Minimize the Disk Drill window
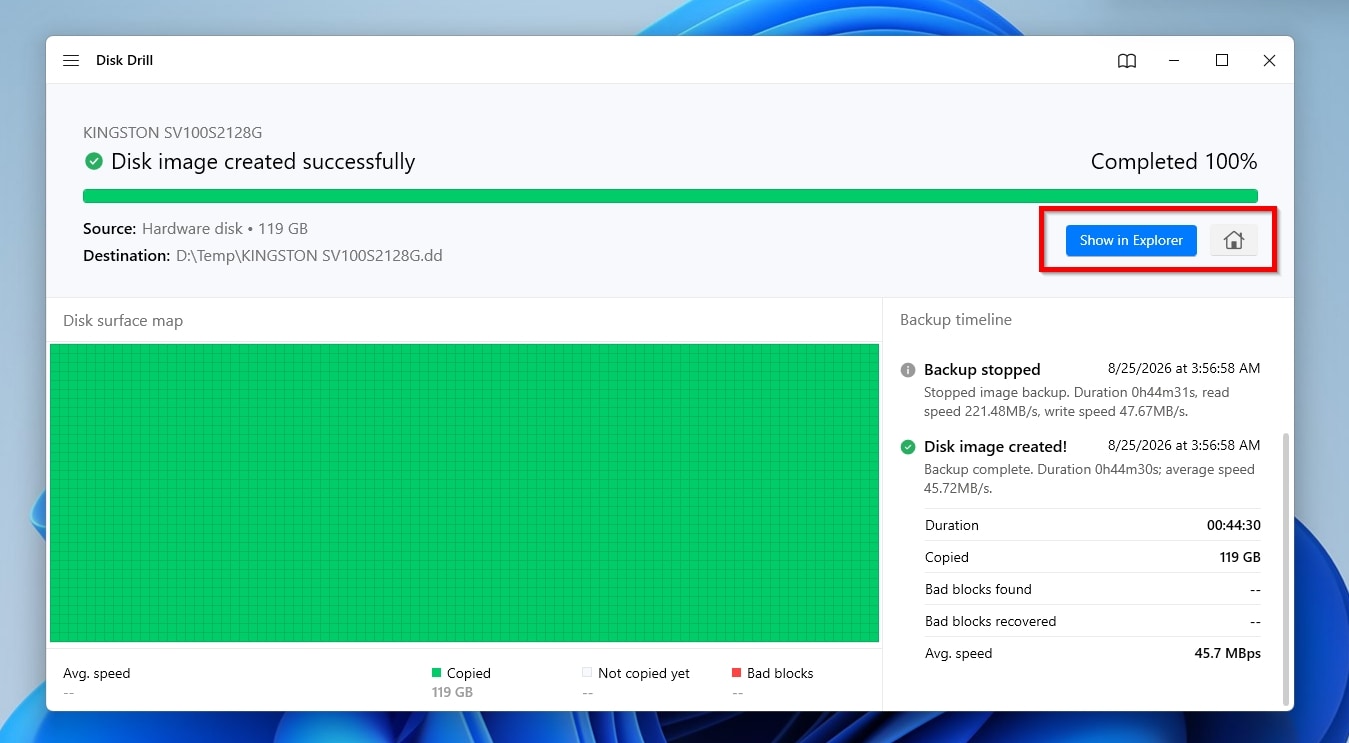This screenshot has height=743, width=1349. pyautogui.click(x=1174, y=61)
